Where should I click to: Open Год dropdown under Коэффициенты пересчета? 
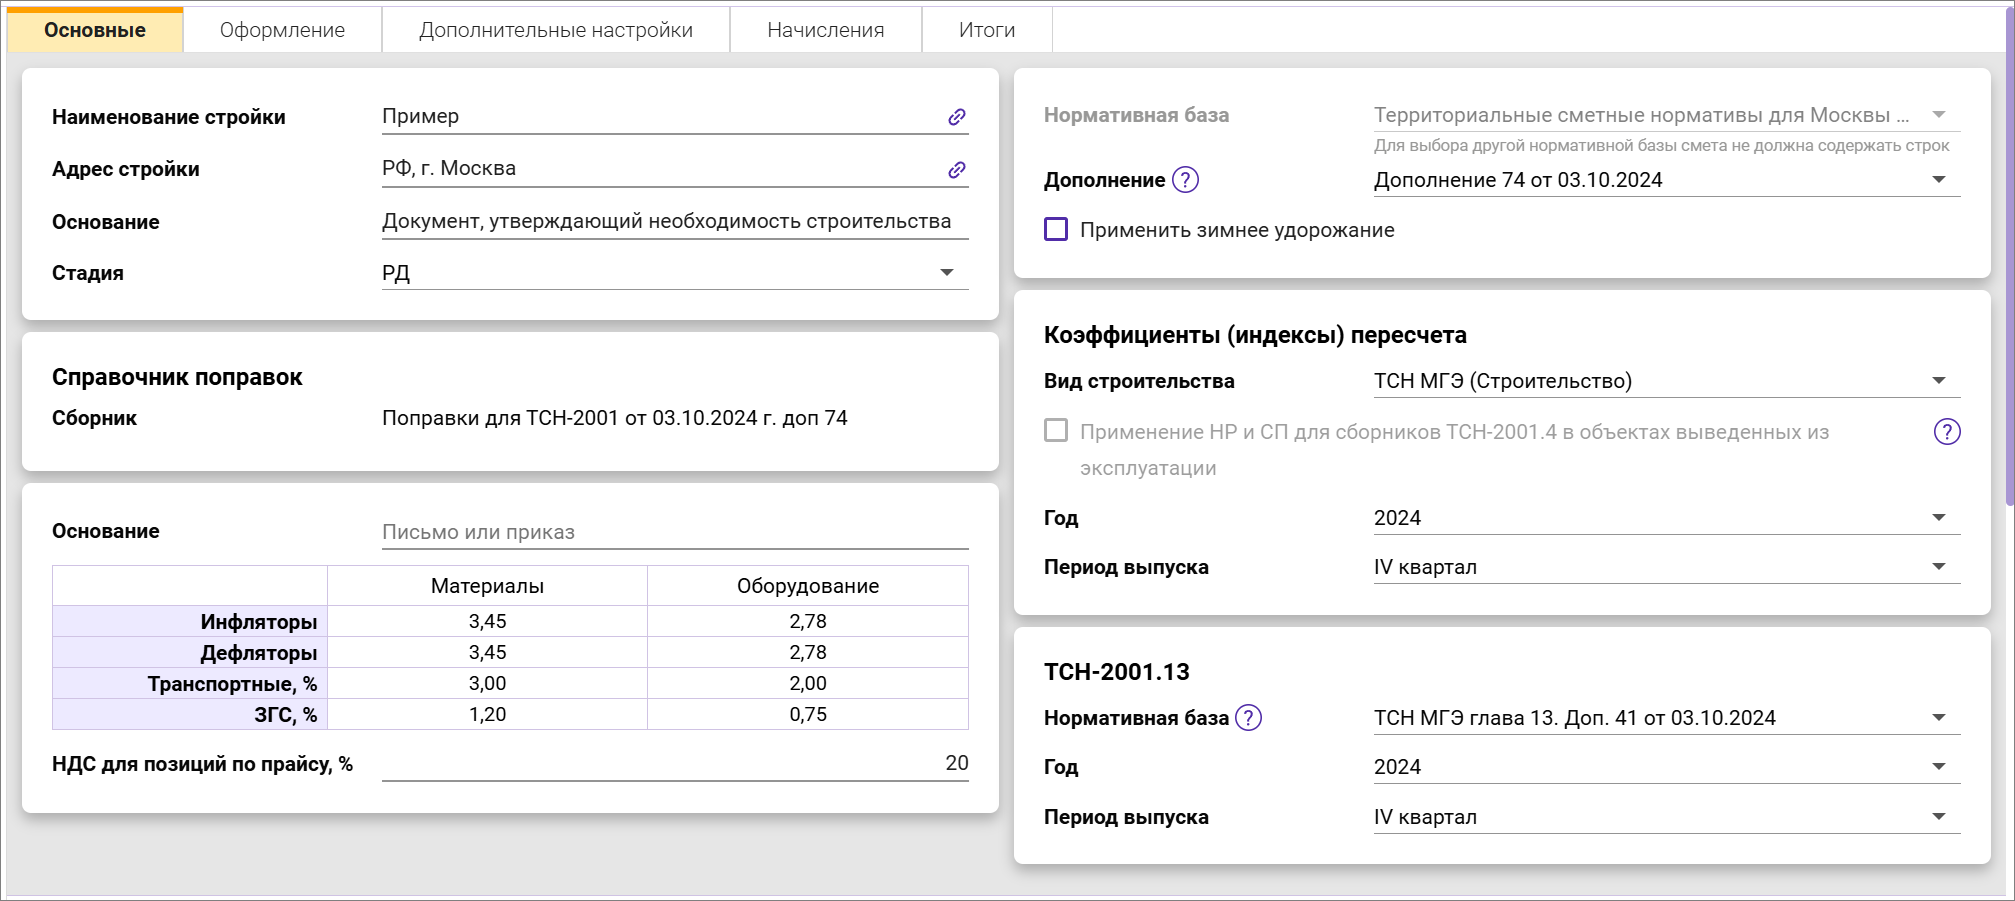point(1938,518)
